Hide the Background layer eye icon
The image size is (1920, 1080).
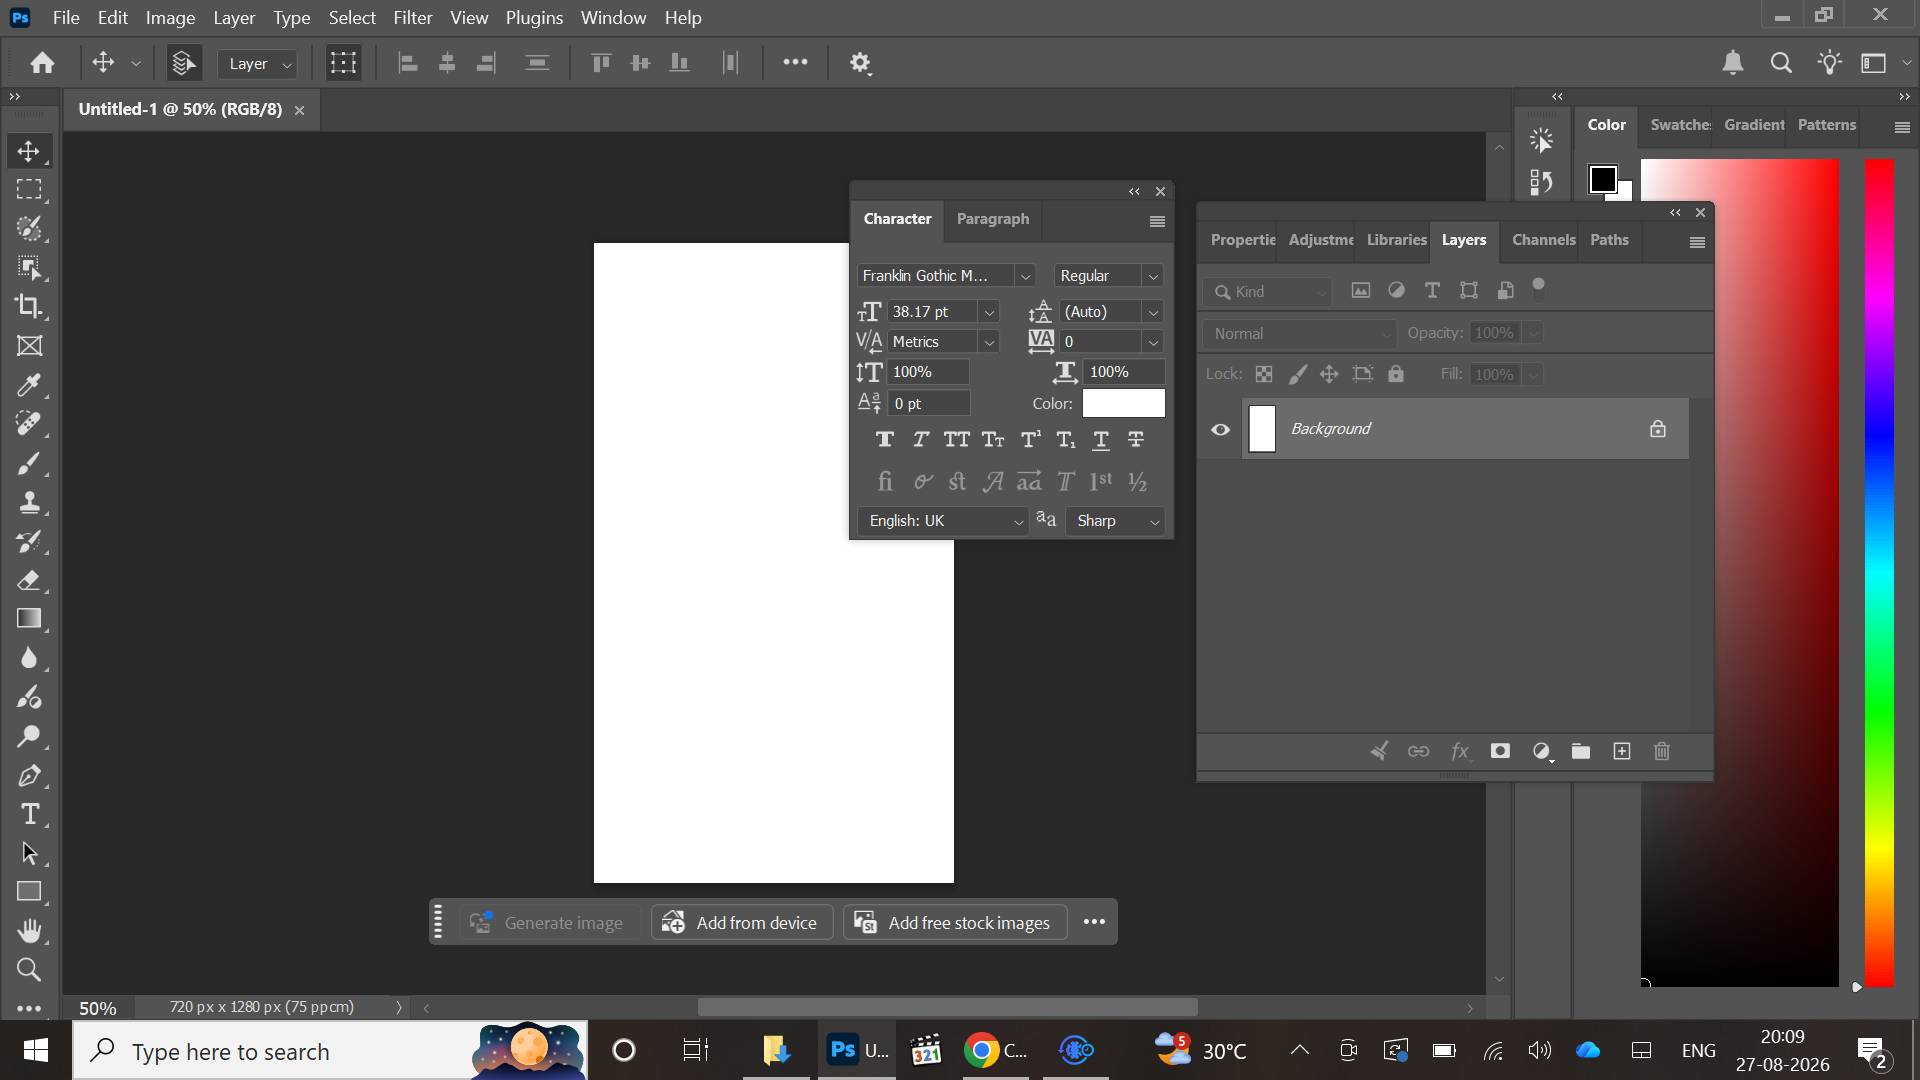[1221, 430]
